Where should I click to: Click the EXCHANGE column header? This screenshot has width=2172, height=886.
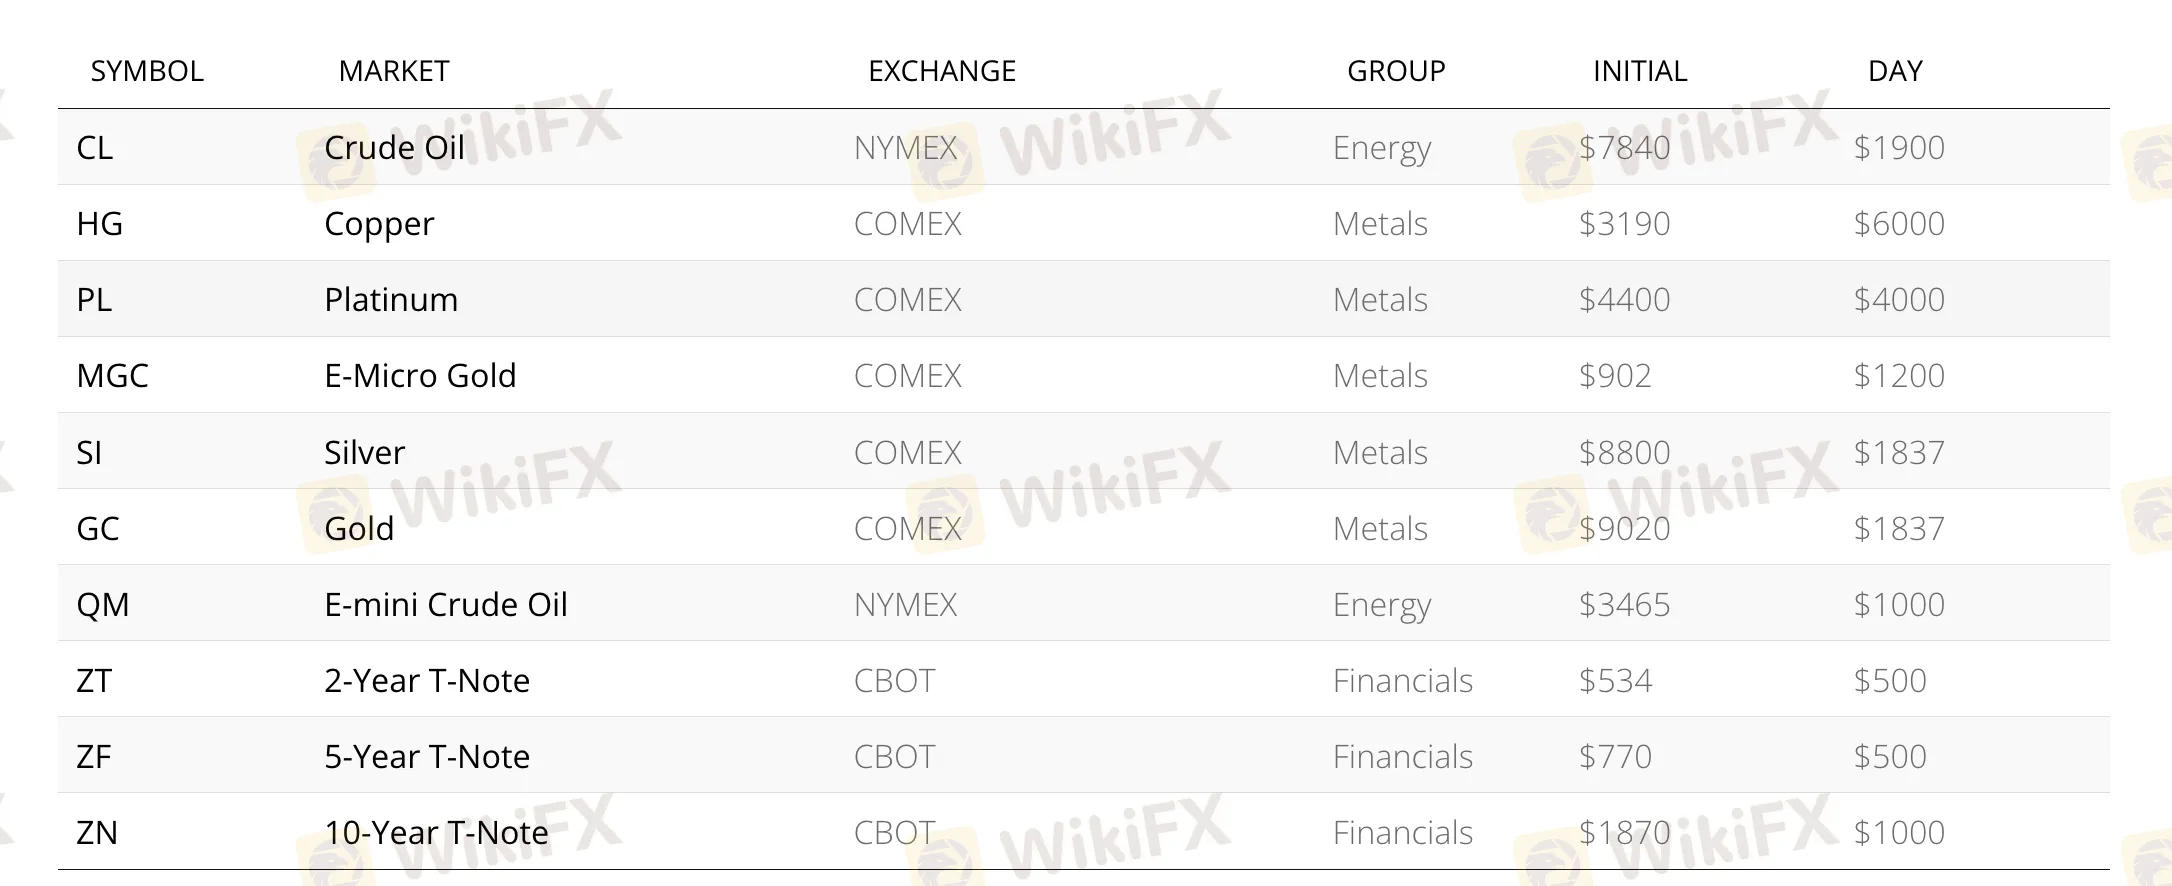pyautogui.click(x=941, y=71)
